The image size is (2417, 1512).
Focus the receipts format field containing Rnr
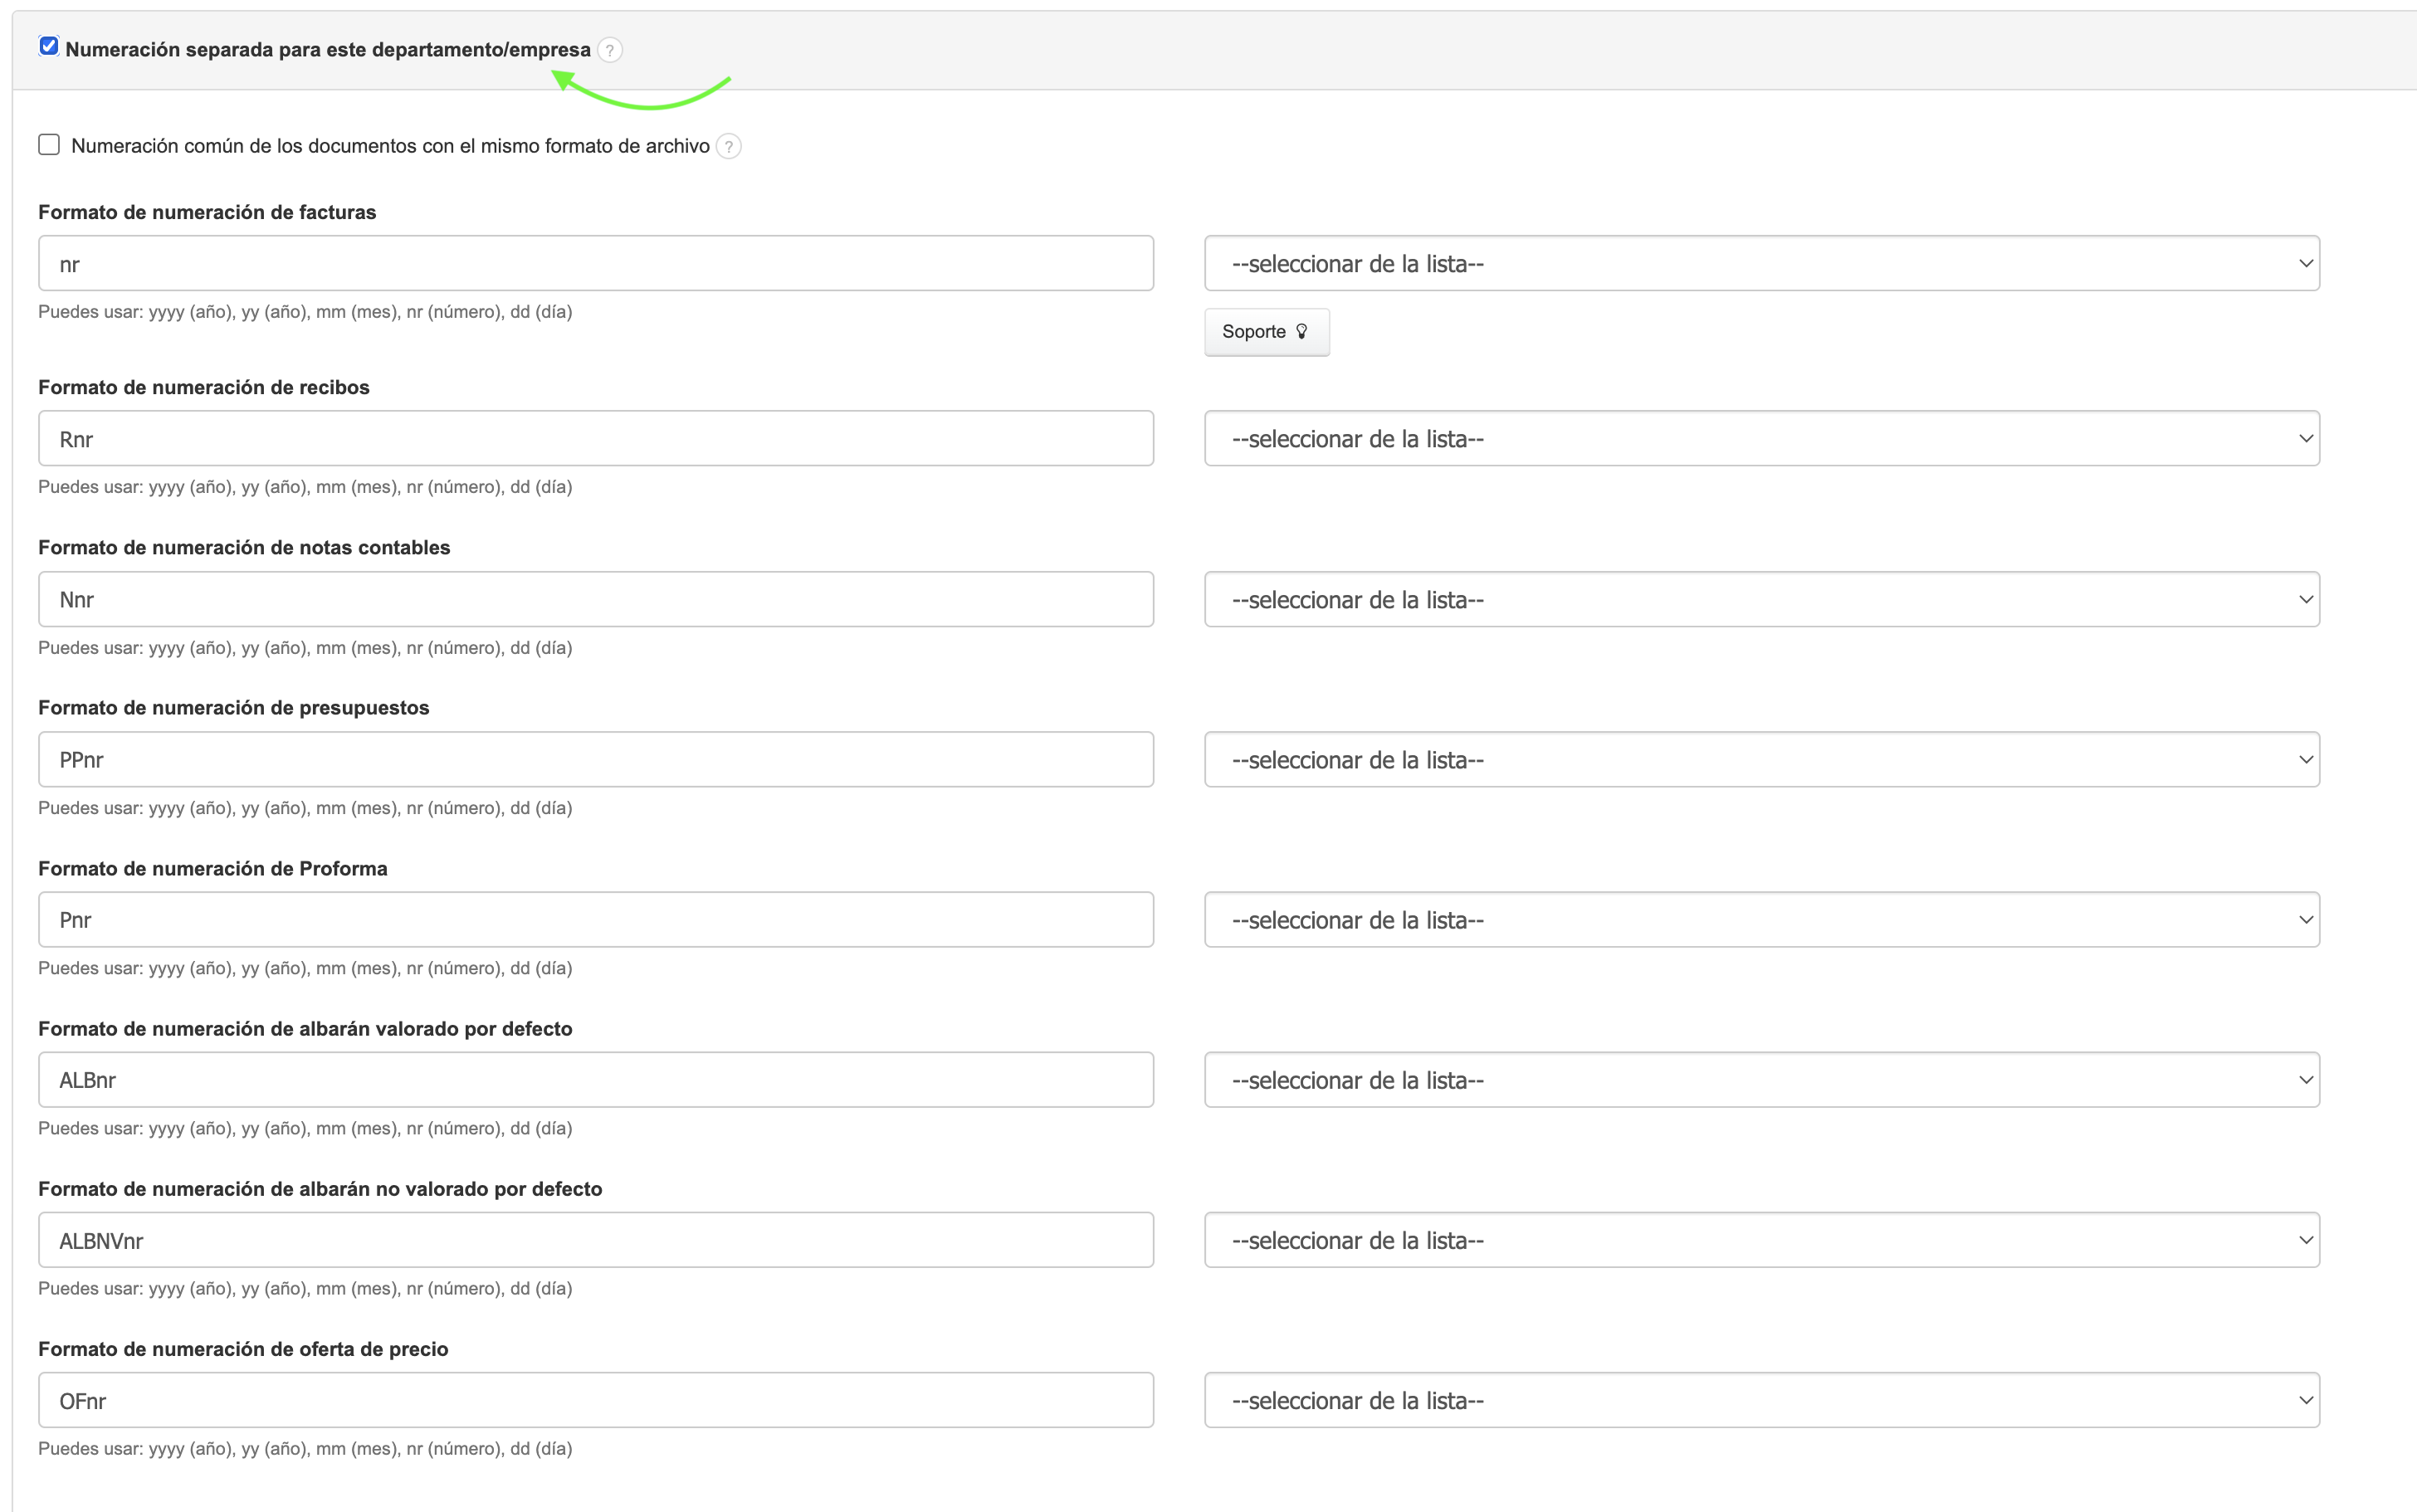595,439
